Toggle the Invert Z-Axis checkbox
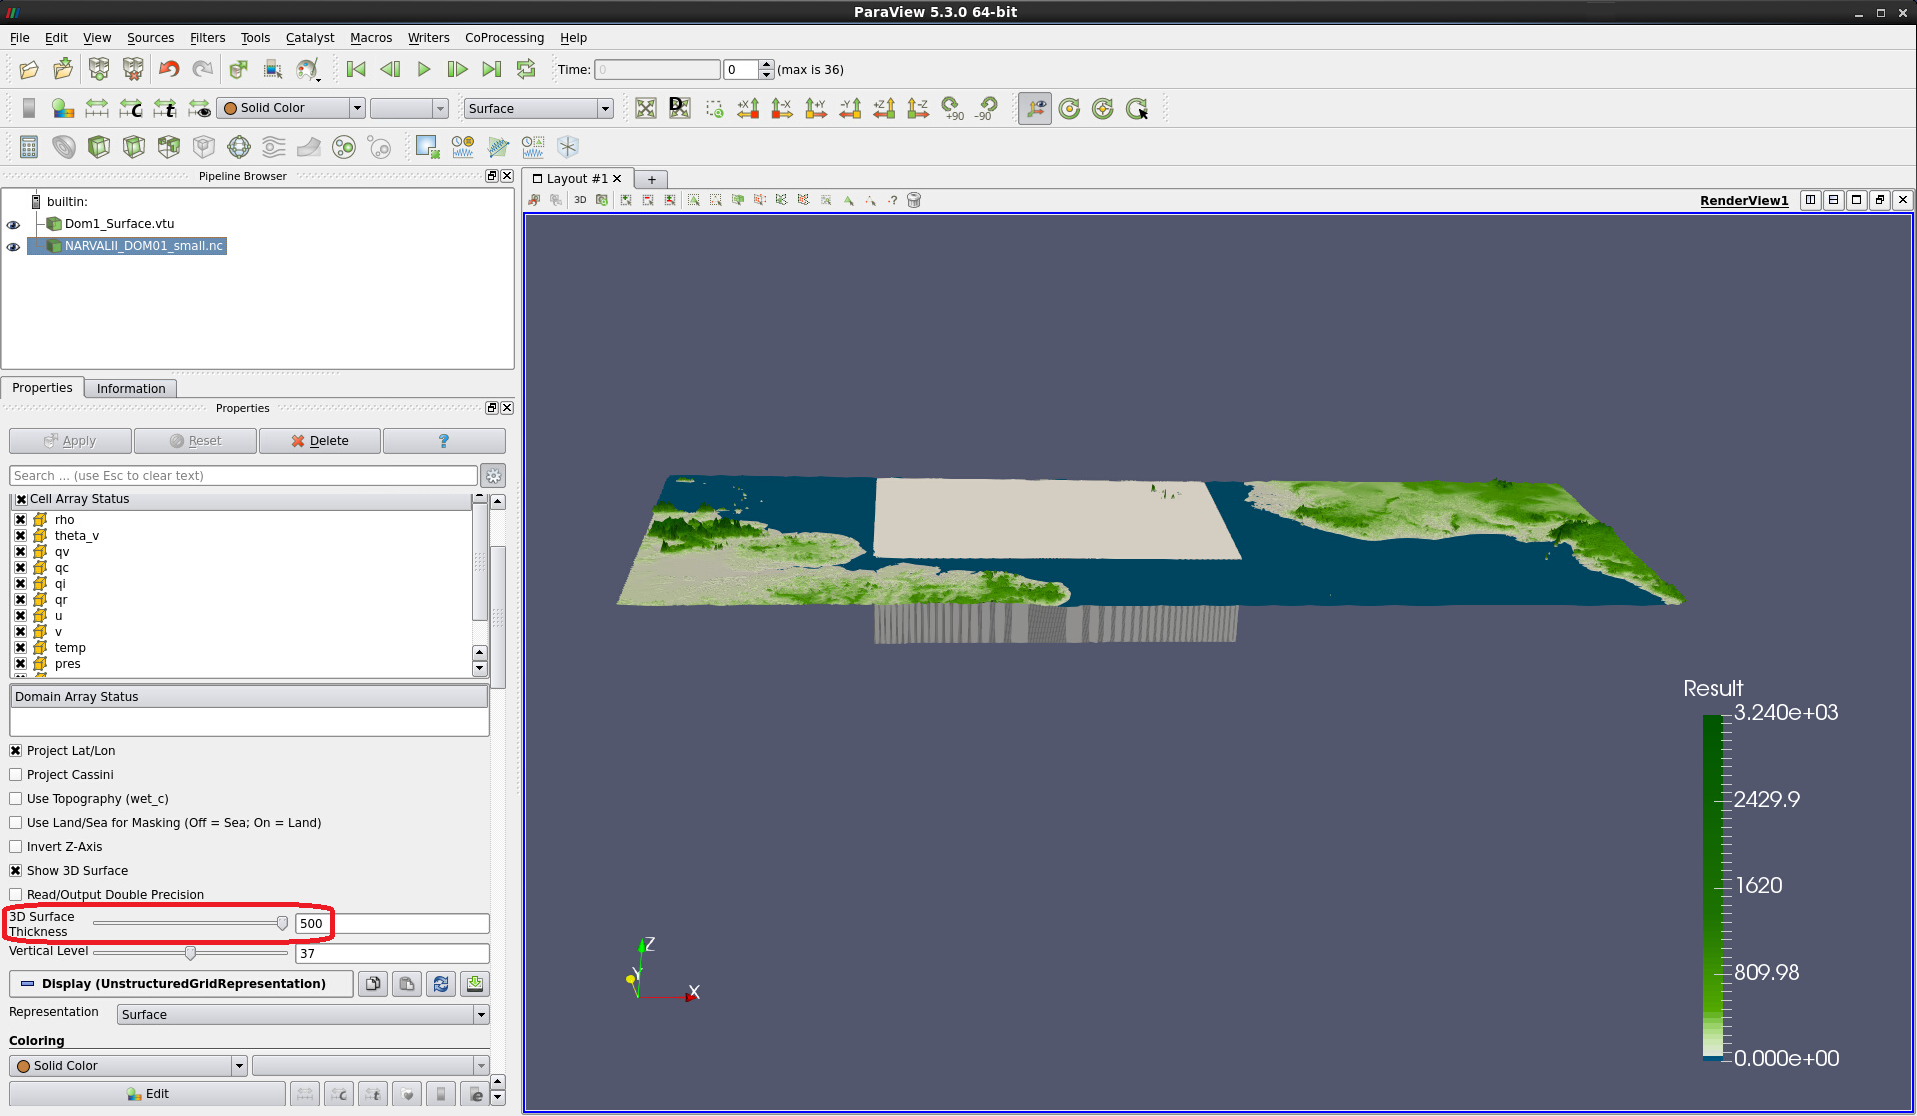 point(16,847)
